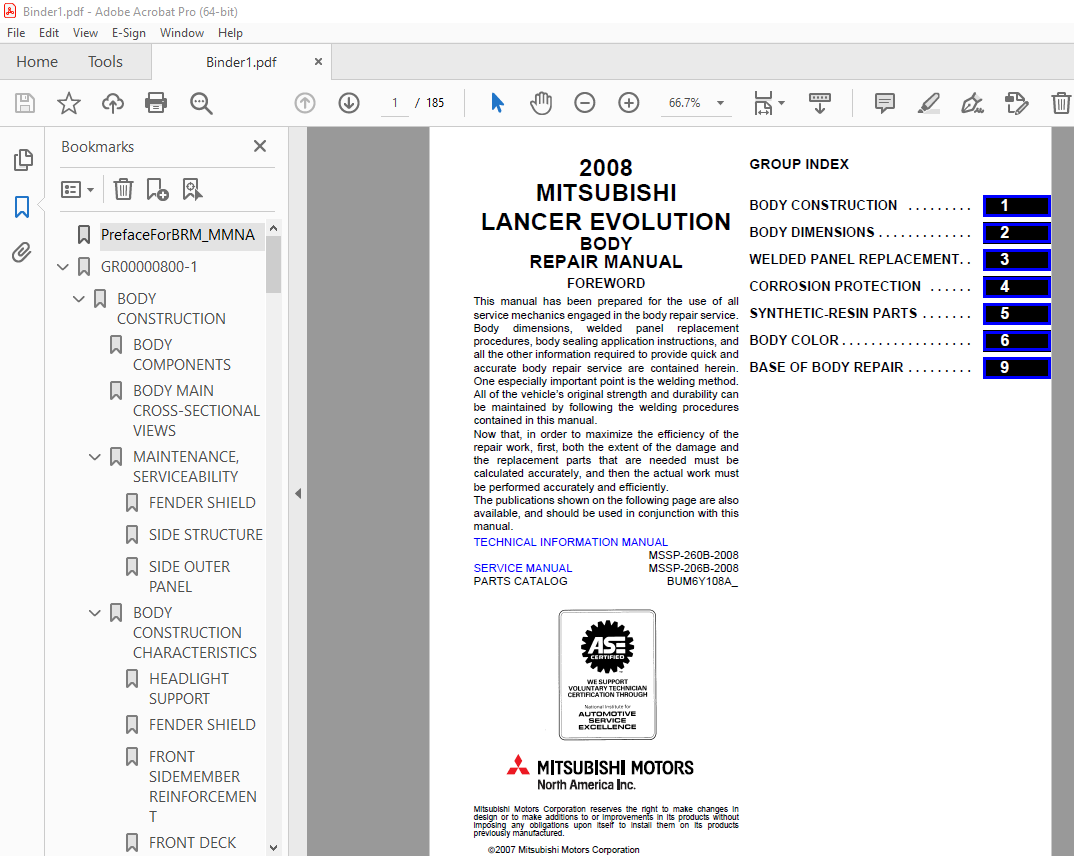
Task: Collapse the MAINTENANCE, SERVICEABILITY bookmark
Action: 96,457
